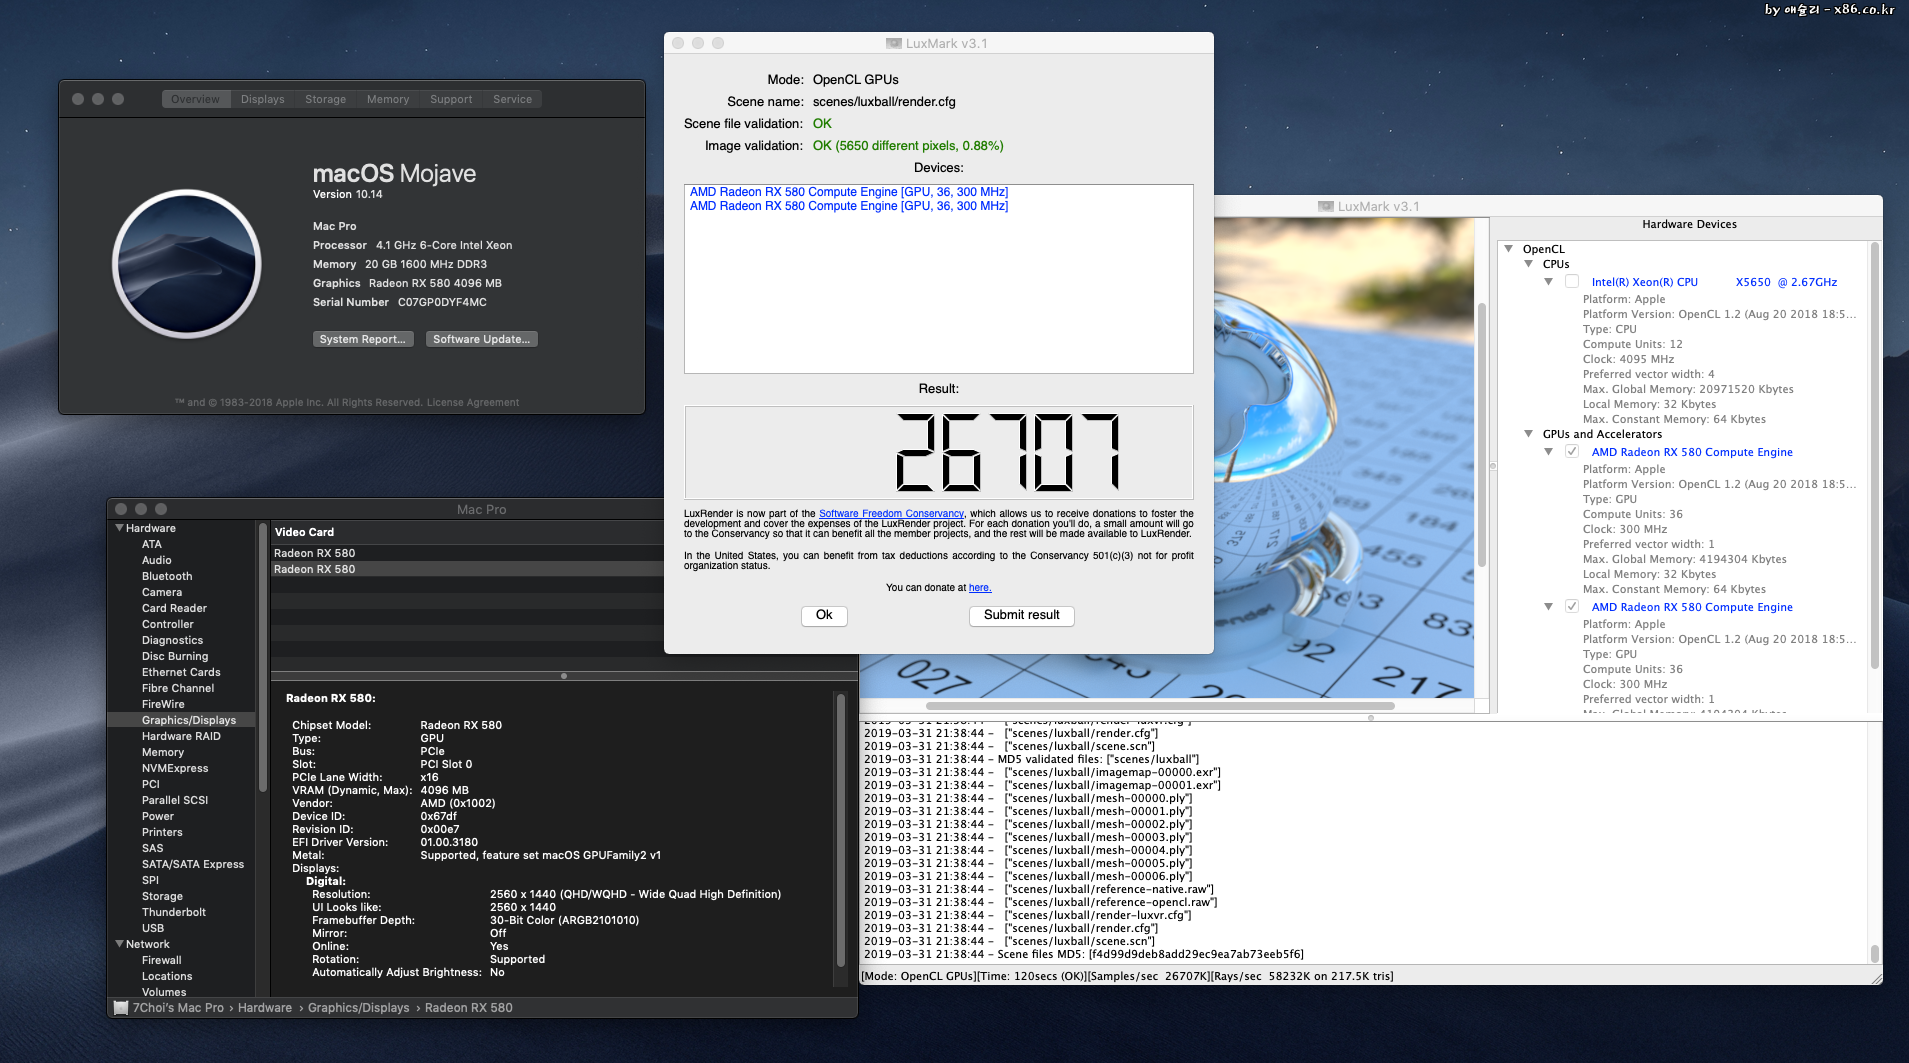Click the first AMD Radeon device in result list

coord(849,192)
